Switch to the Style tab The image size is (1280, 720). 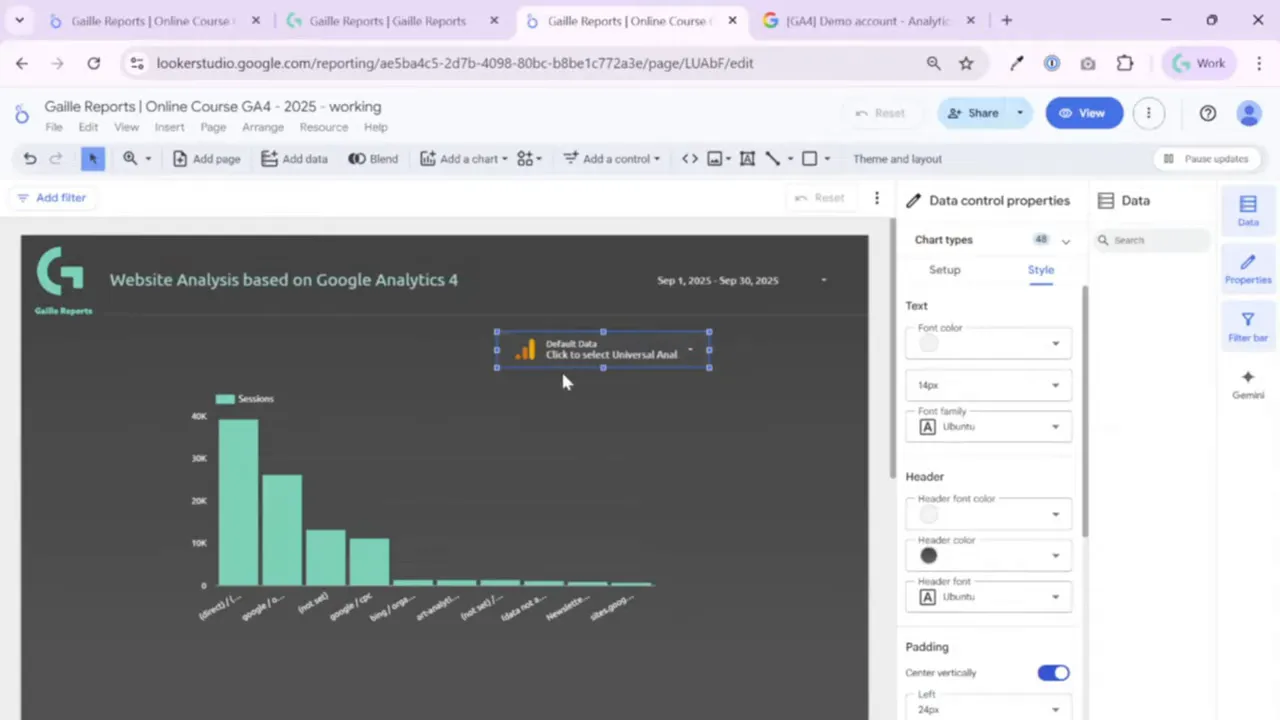tap(1040, 269)
